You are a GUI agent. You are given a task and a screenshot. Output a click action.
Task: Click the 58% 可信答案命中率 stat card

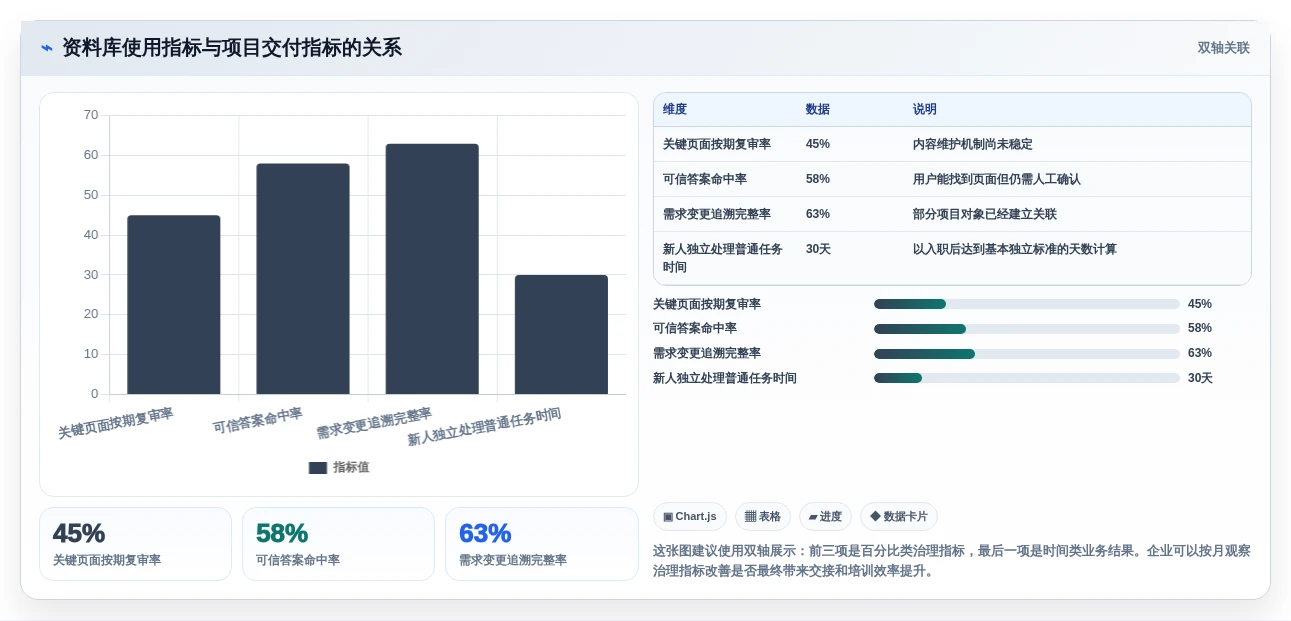coord(338,544)
